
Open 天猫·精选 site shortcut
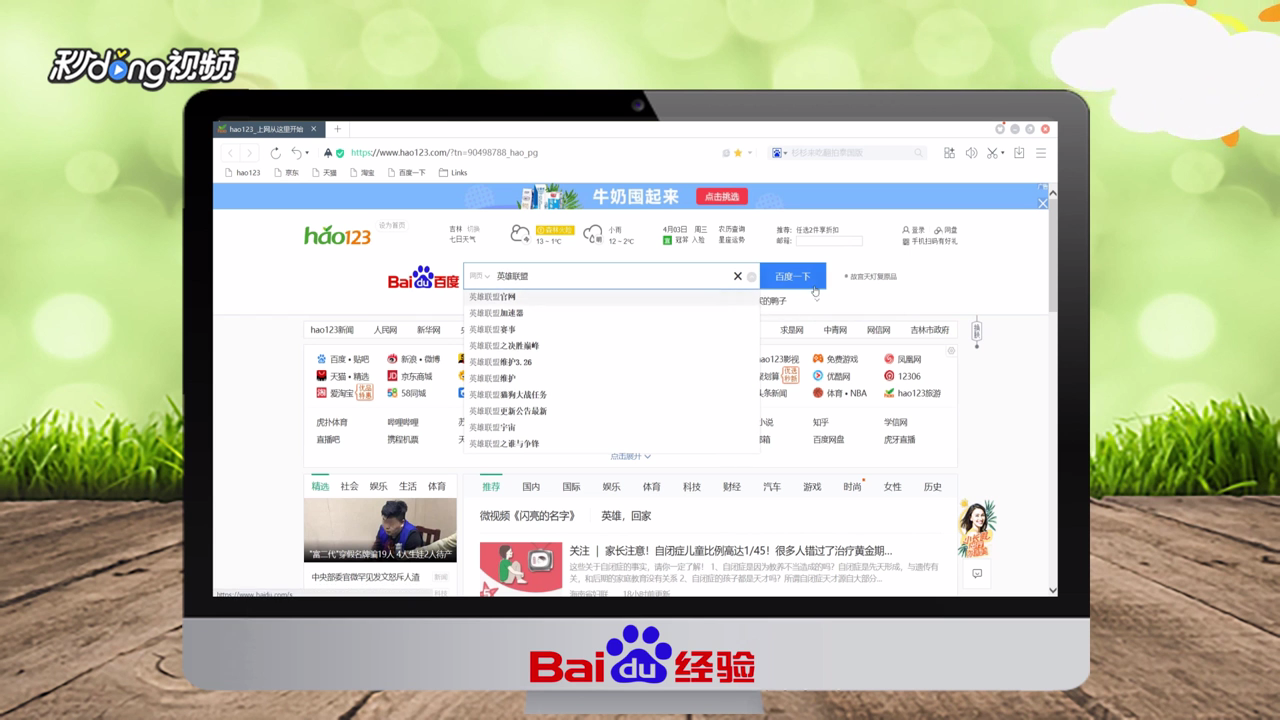pos(342,376)
